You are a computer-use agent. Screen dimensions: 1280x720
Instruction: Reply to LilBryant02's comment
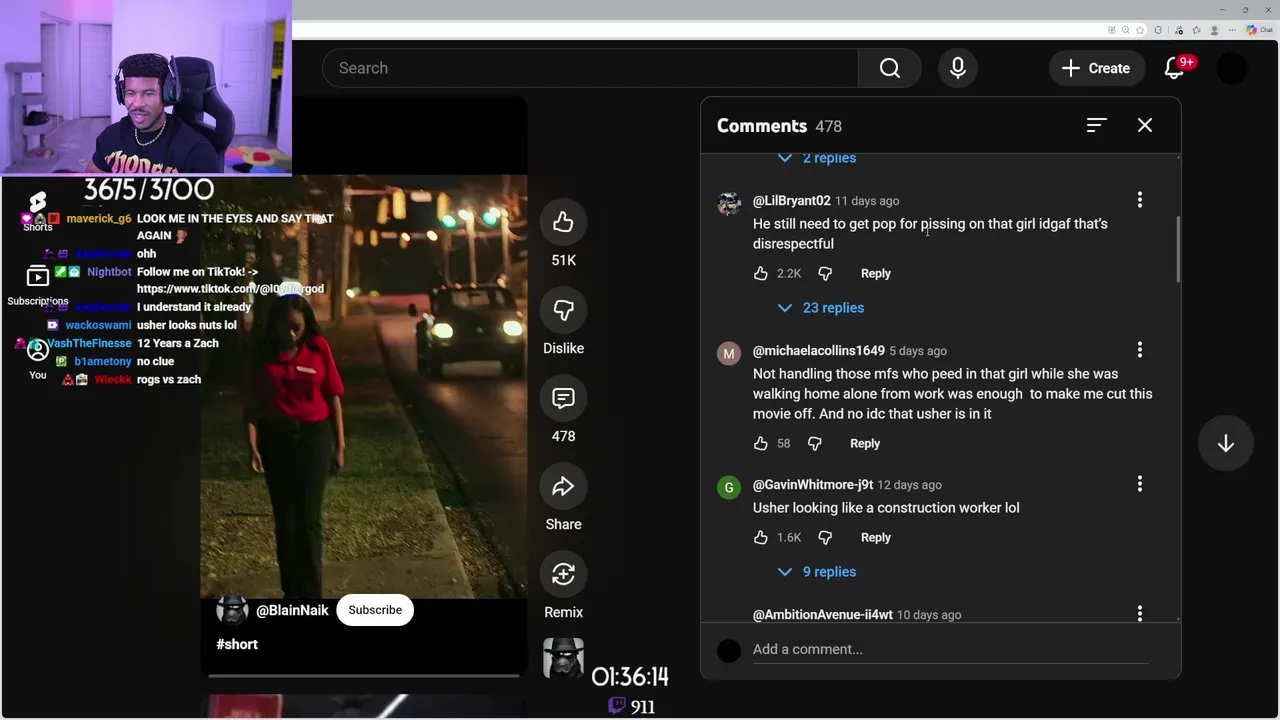click(875, 273)
